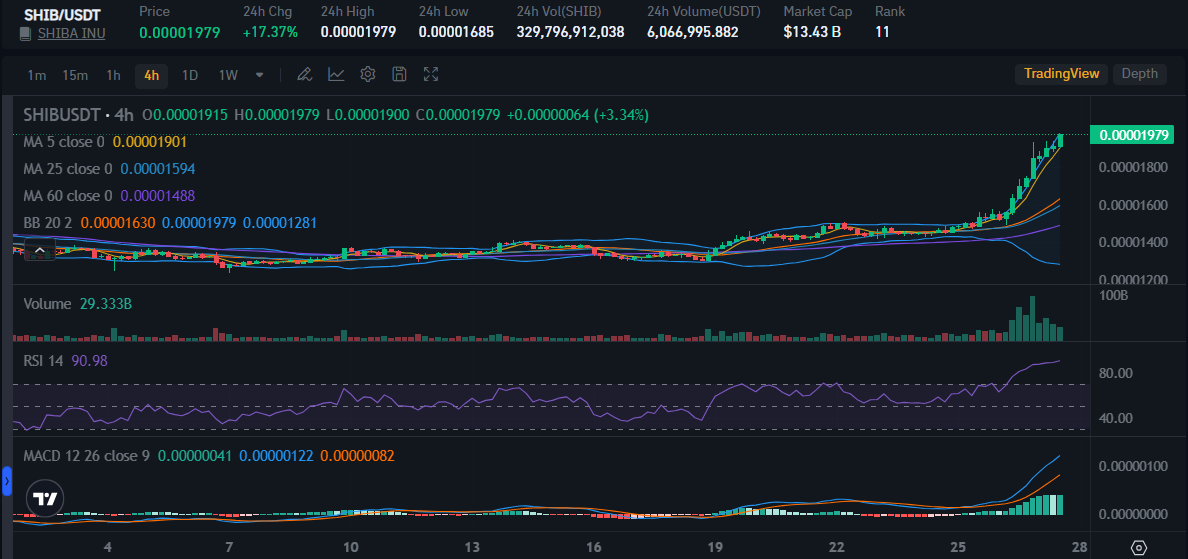Click the green Price value in header
The height and width of the screenshot is (559, 1188).
[x=180, y=33]
